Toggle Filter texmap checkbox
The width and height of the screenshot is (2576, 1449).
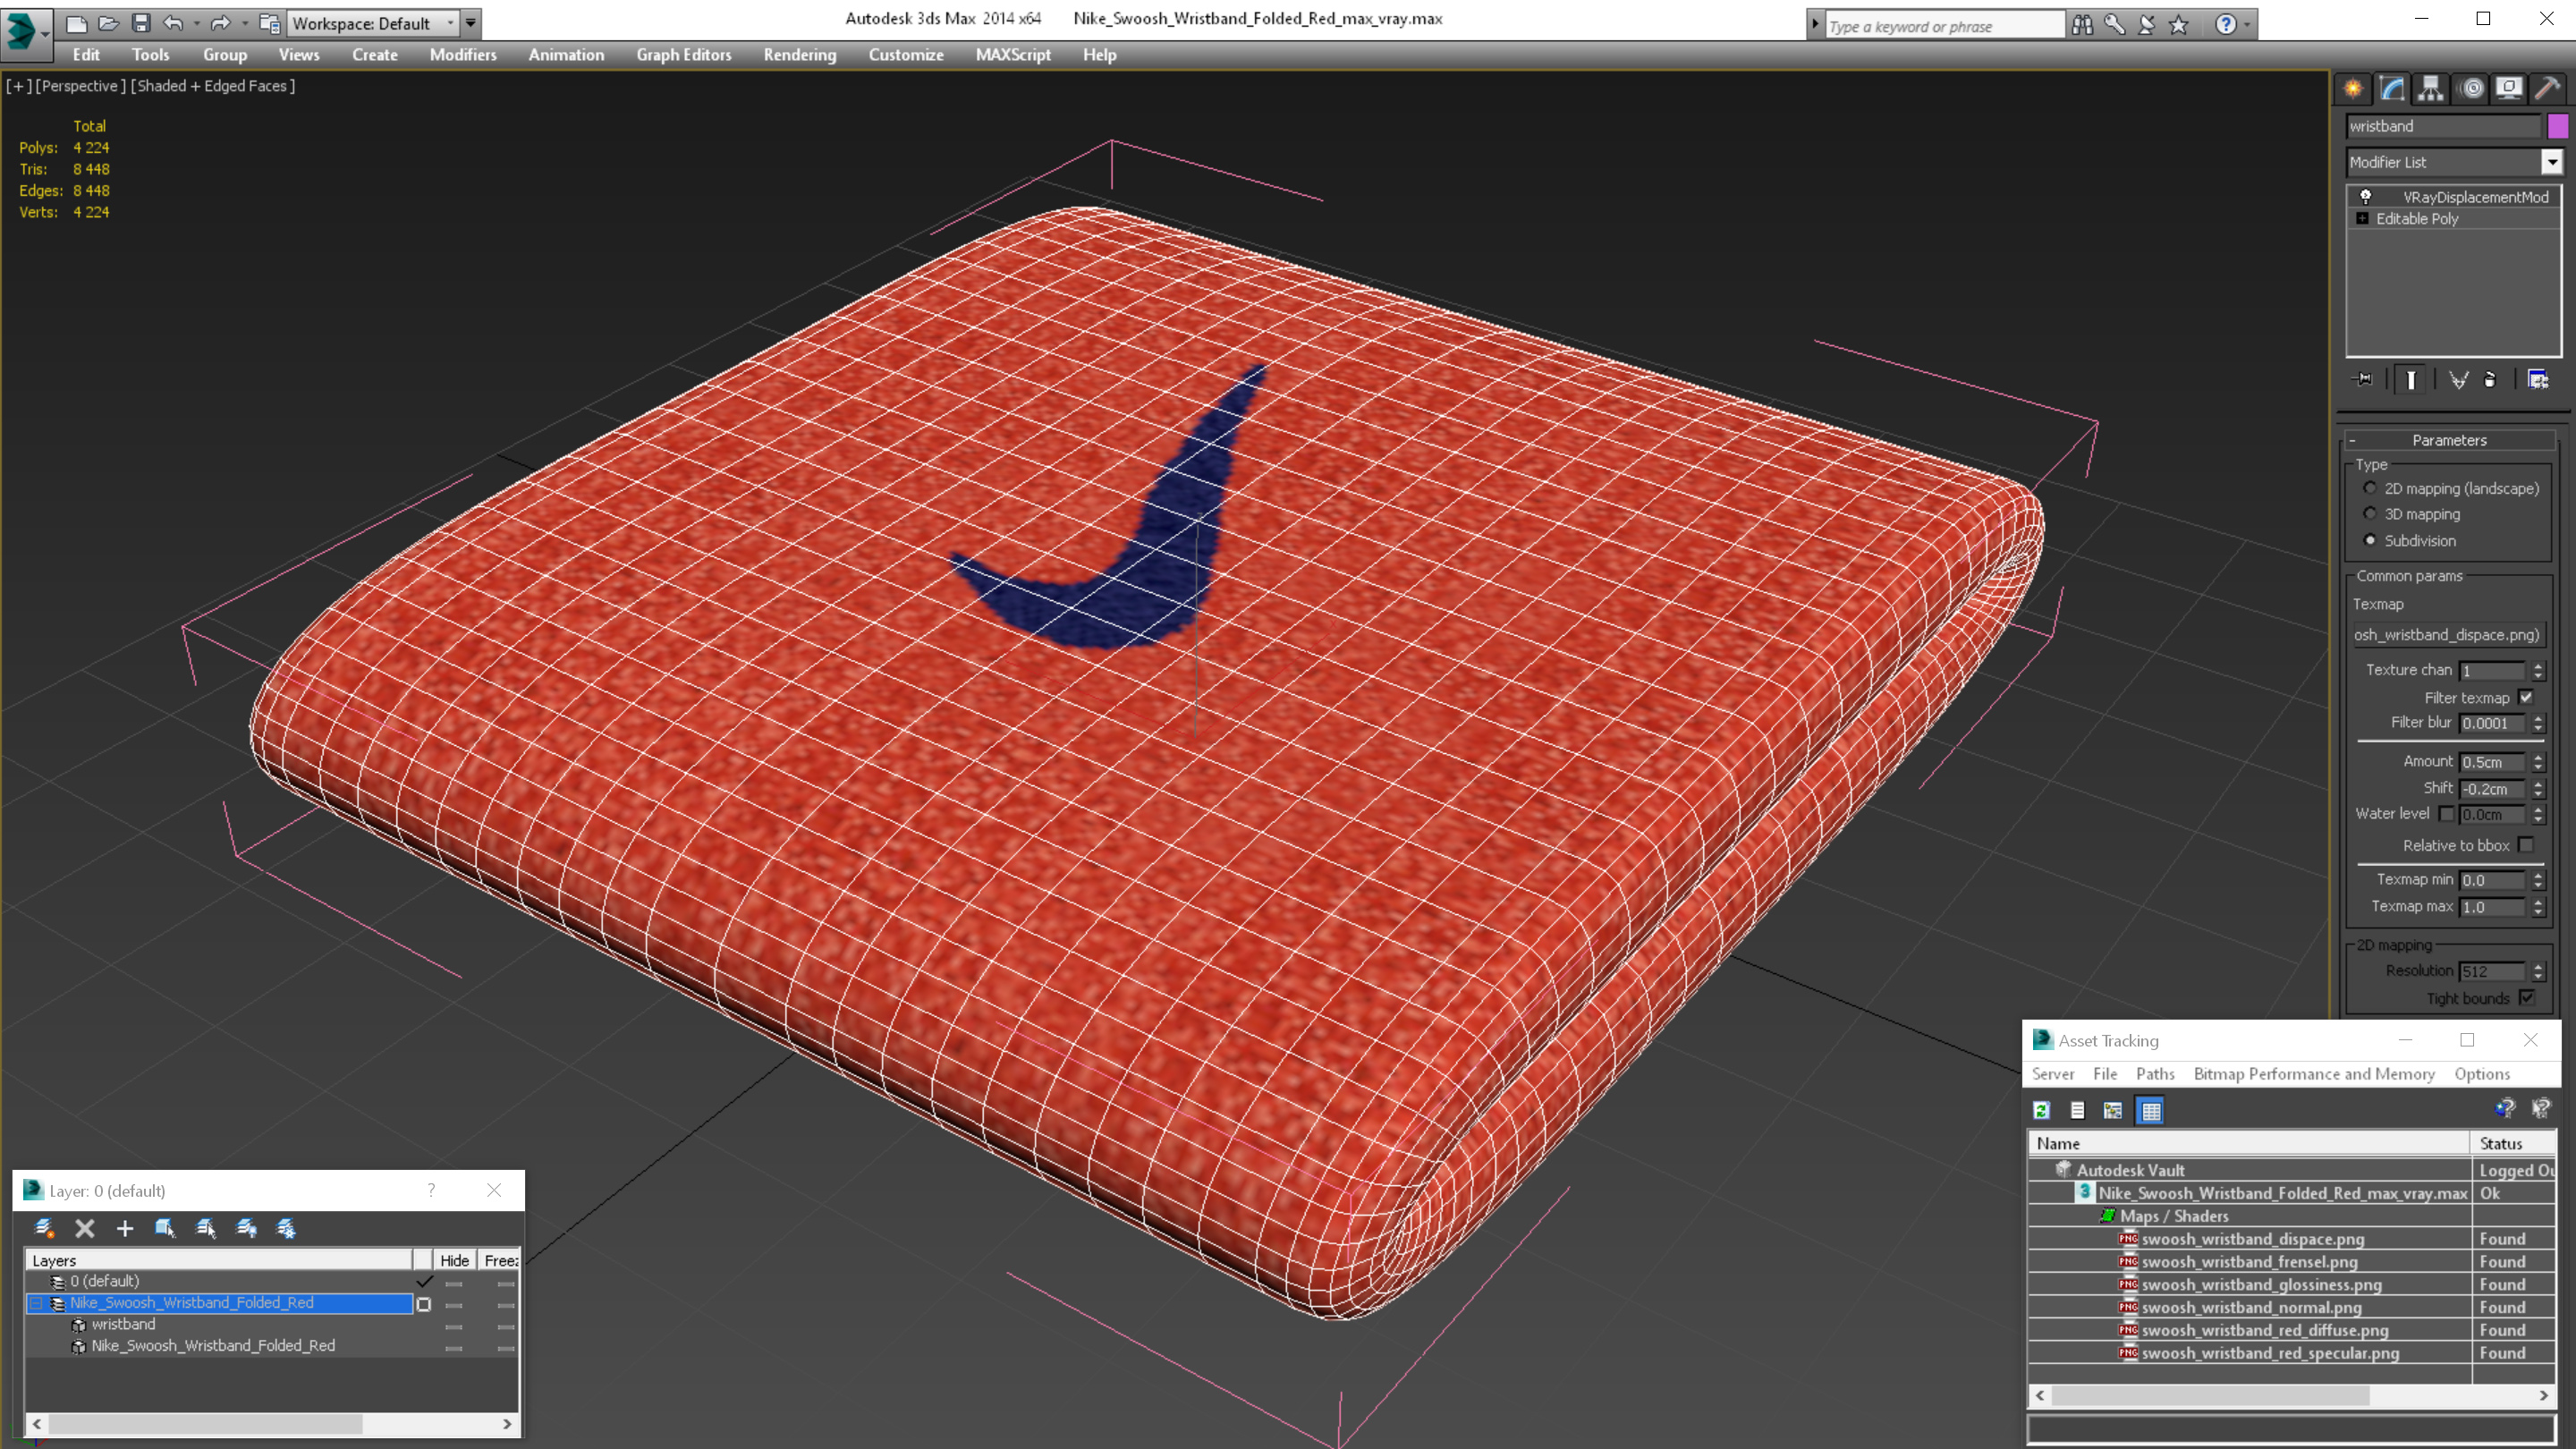tap(2526, 697)
